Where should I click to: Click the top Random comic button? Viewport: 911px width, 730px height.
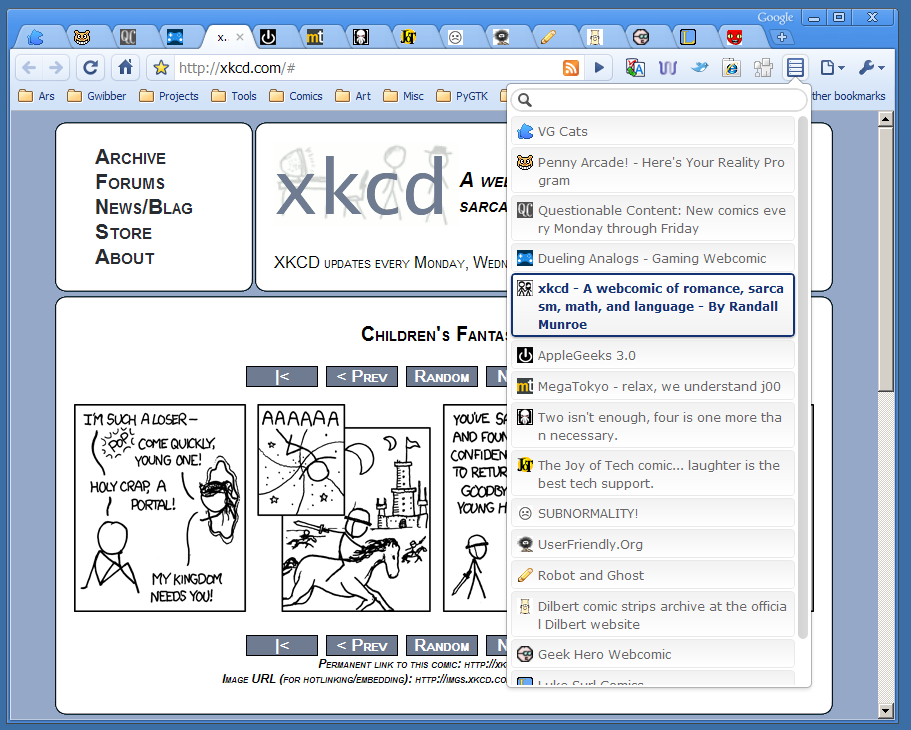(x=442, y=377)
